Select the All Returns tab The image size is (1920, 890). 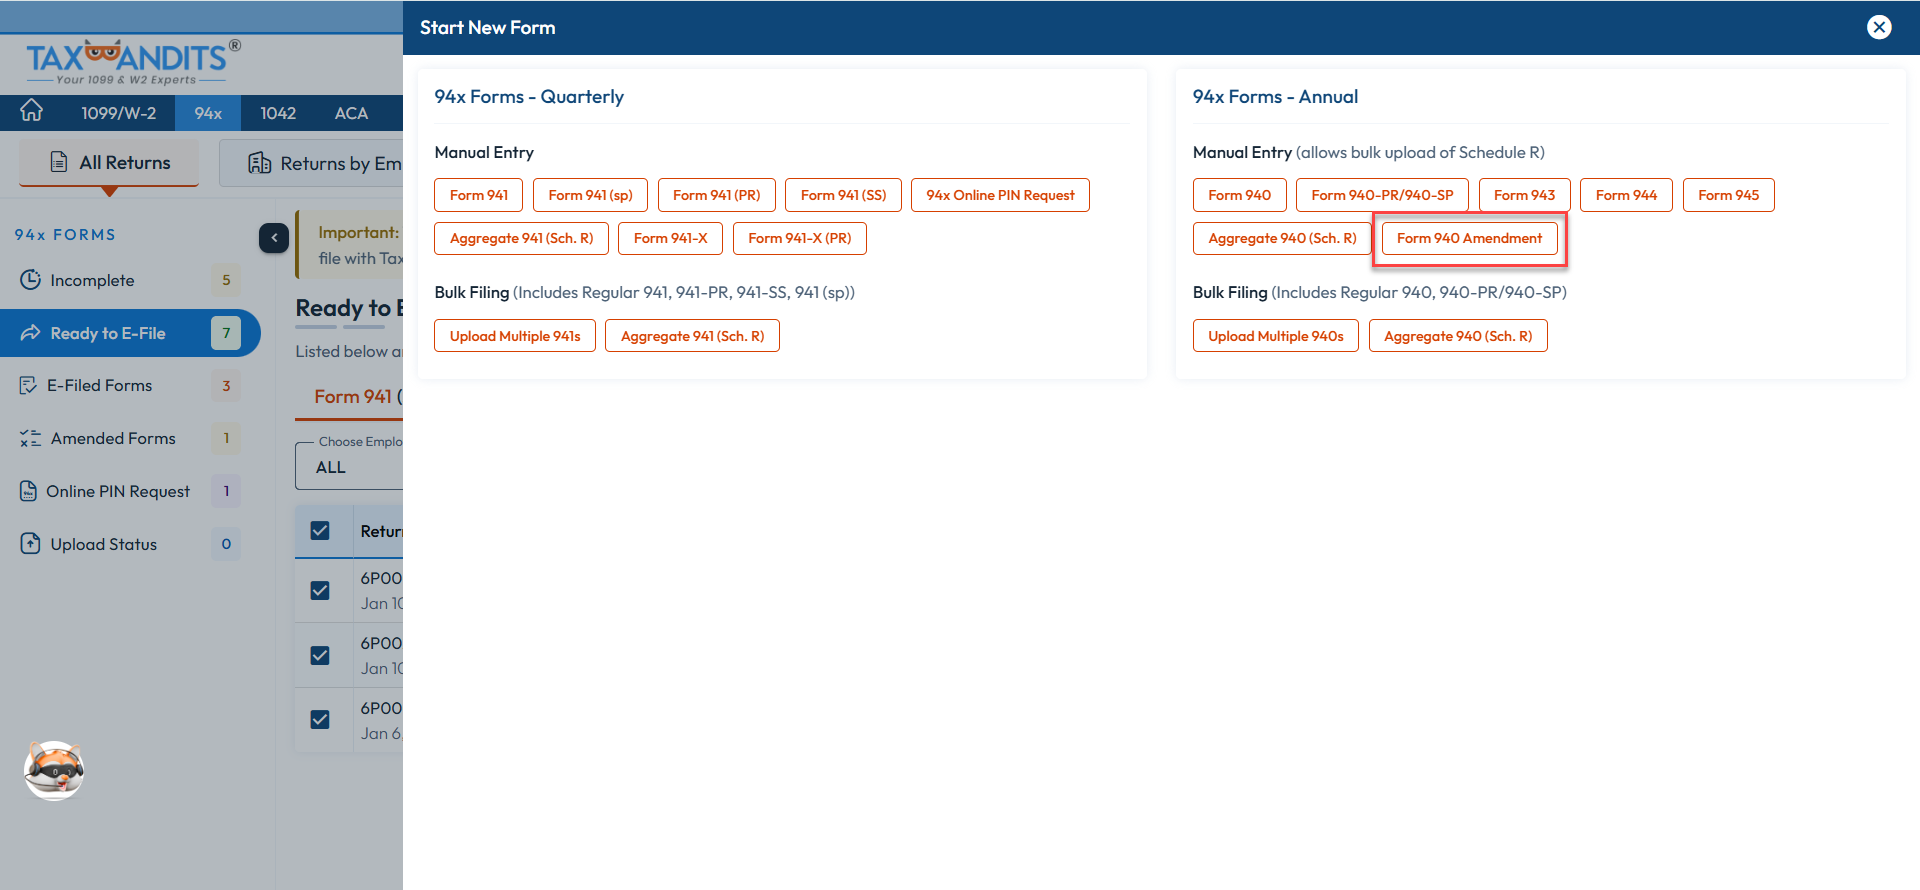(x=109, y=162)
